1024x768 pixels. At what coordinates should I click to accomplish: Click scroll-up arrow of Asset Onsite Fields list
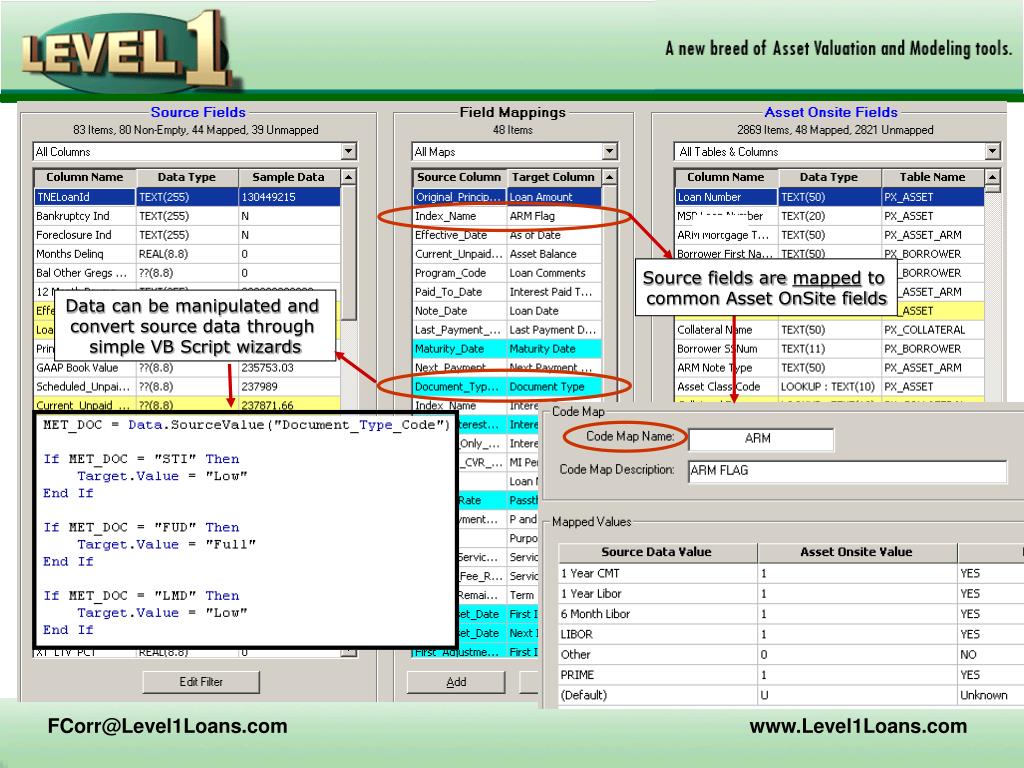tap(992, 177)
